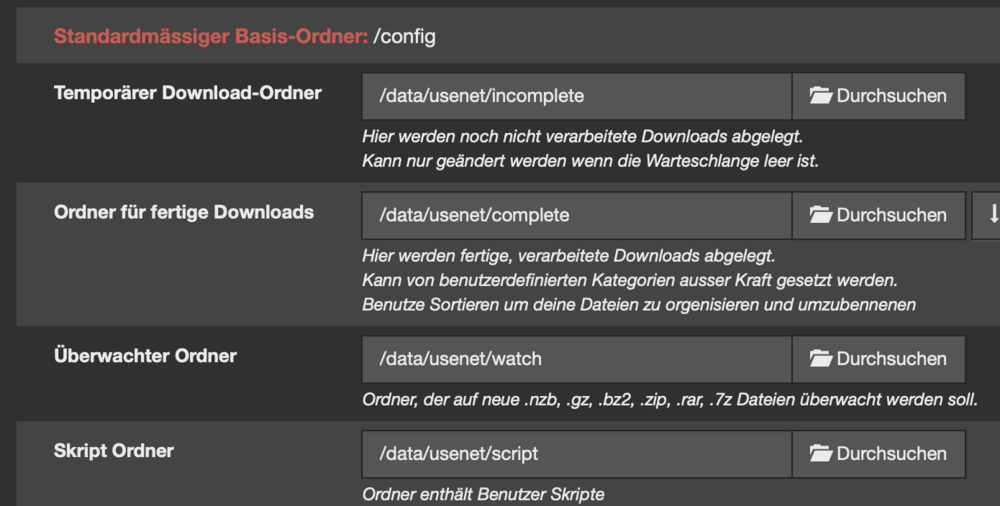Click the hint about Warteschlange being empty
Image resolution: width=1000 pixels, height=506 pixels.
coord(590,161)
